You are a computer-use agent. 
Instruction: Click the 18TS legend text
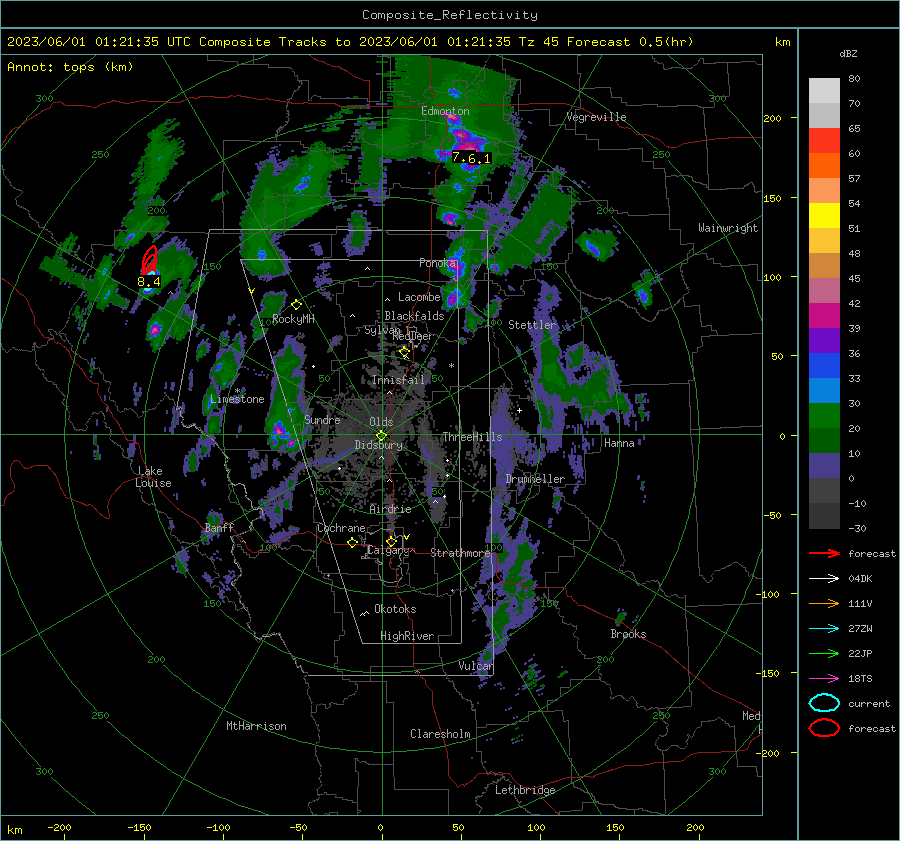coord(860,679)
